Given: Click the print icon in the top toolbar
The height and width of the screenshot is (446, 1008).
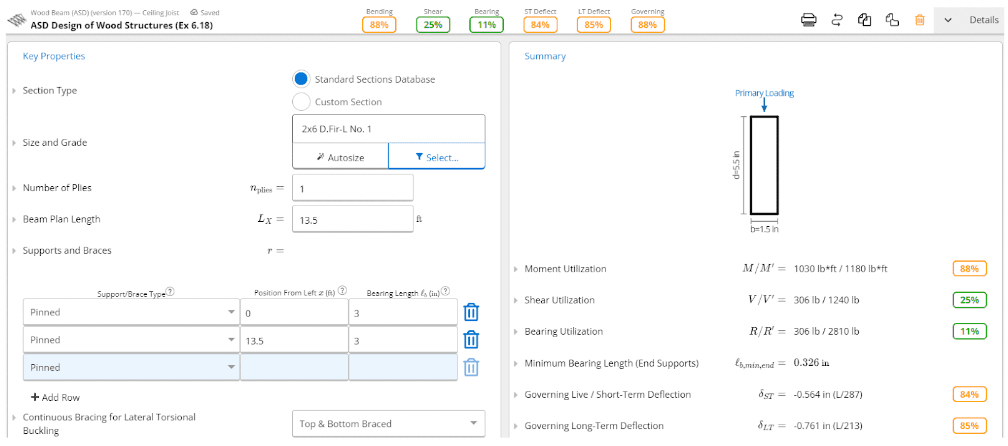Looking at the screenshot, I should coord(809,20).
